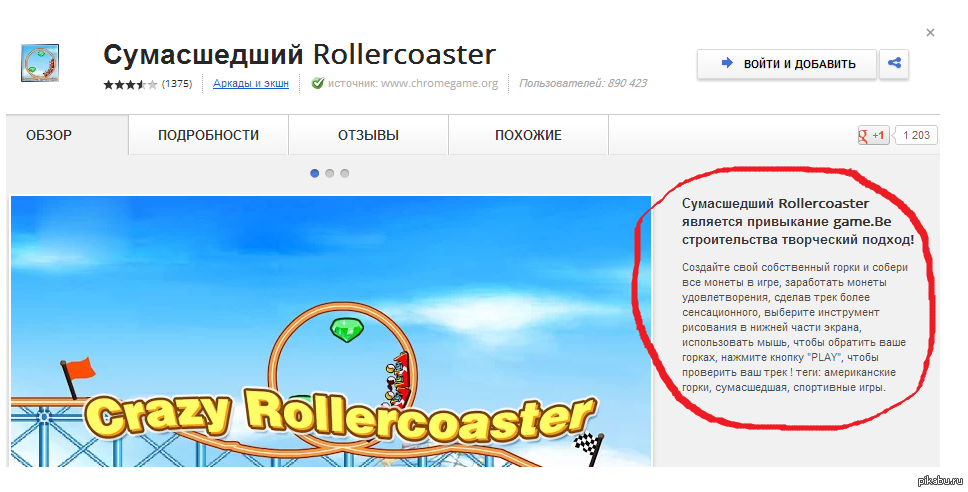Open the Аркады и экшн category link

point(251,83)
